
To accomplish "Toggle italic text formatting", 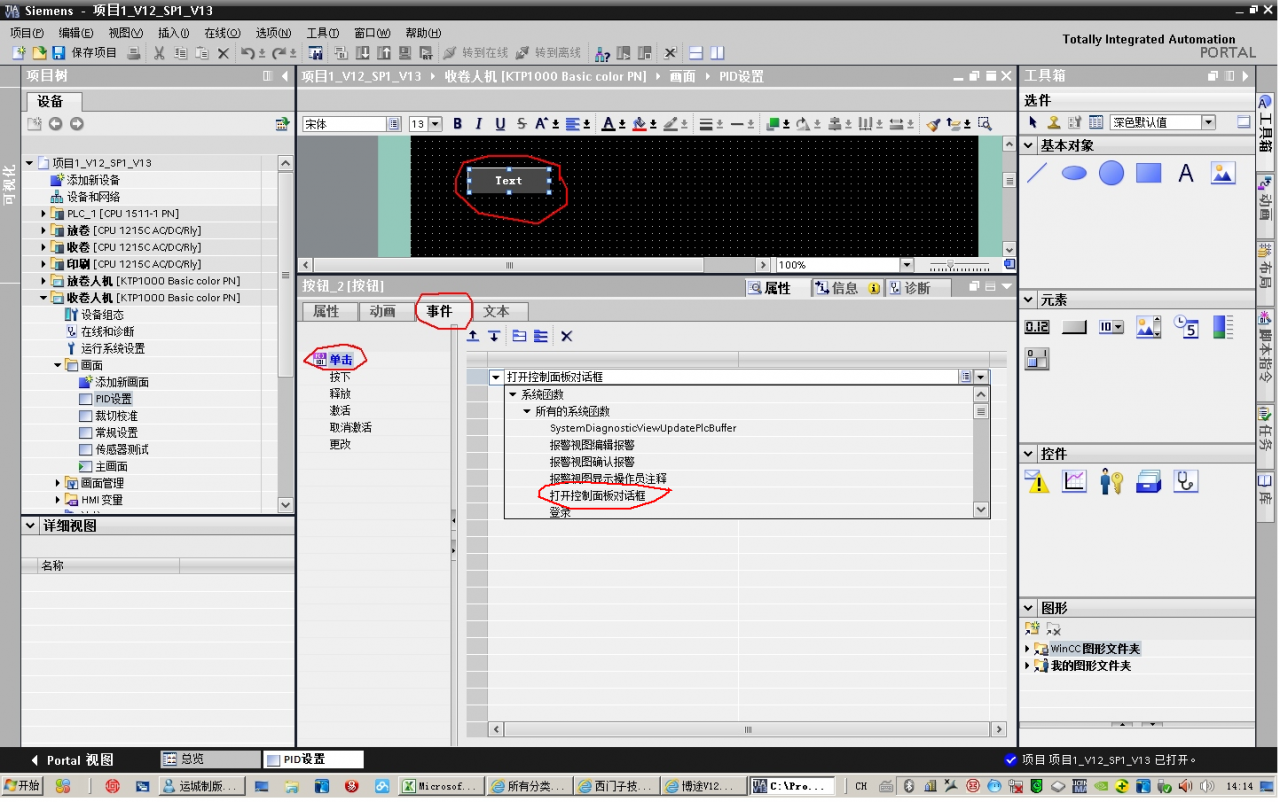I will (479, 124).
